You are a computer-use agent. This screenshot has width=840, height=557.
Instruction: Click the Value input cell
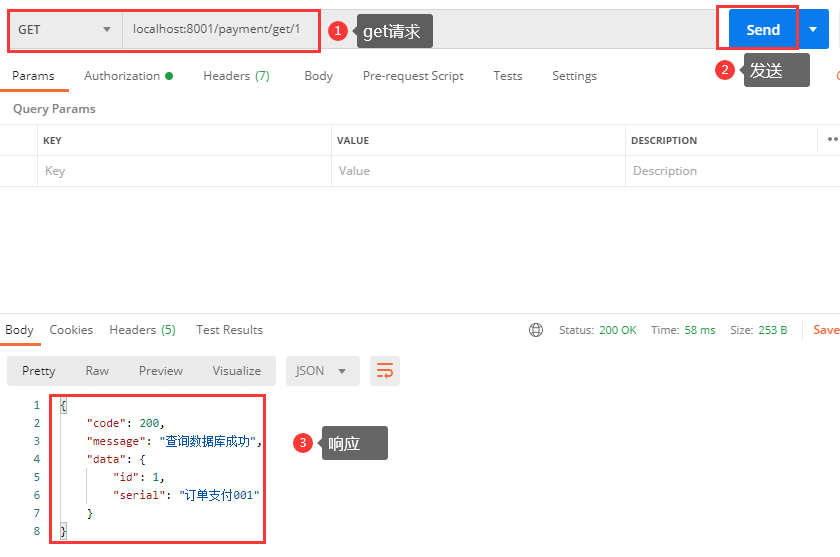478,171
